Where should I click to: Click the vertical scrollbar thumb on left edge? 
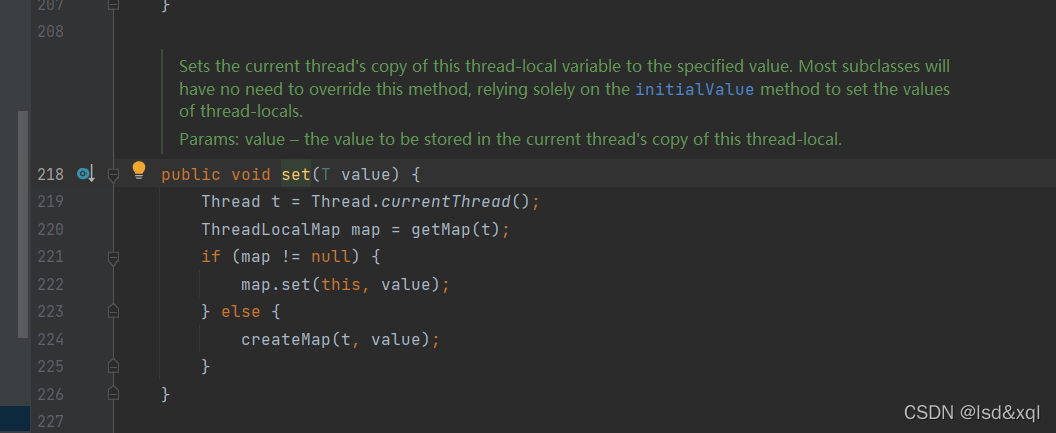click(x=24, y=224)
